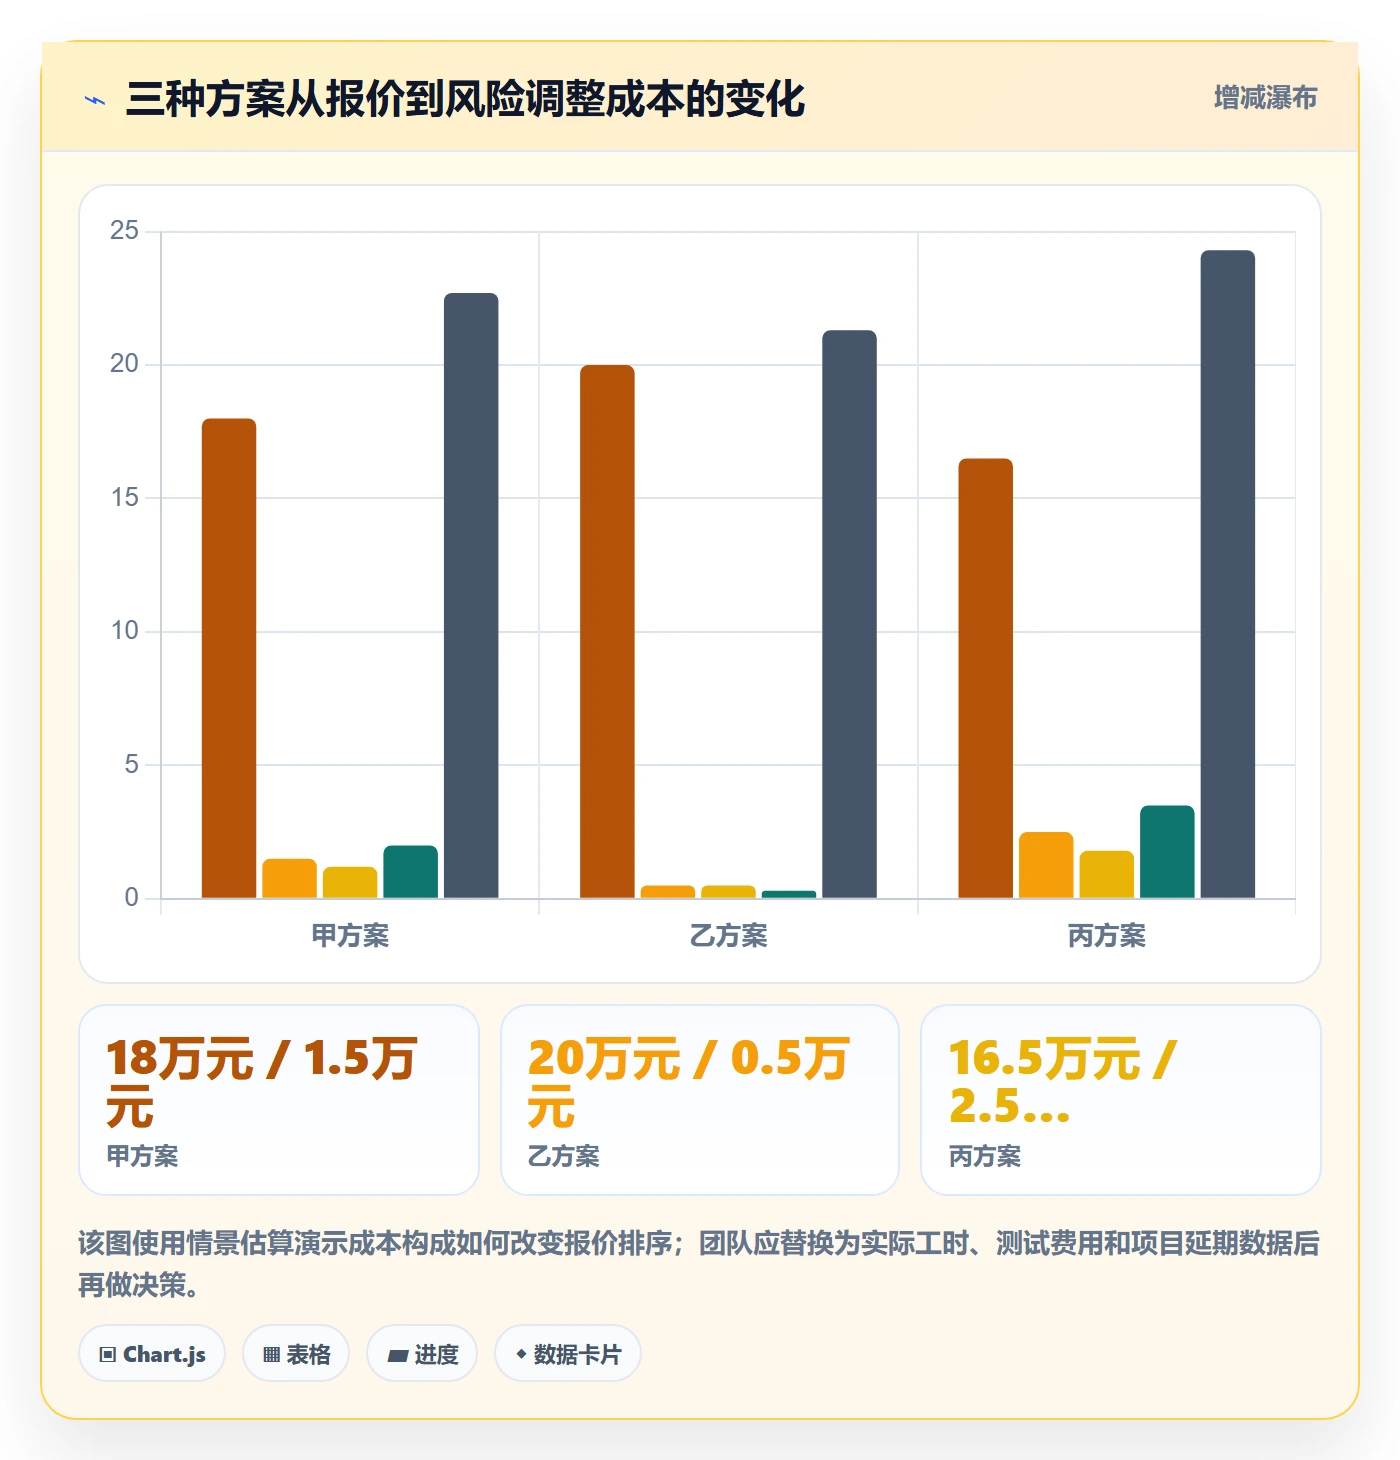
Task: Click the yellow bar in 甲方案 group
Action: point(350,882)
